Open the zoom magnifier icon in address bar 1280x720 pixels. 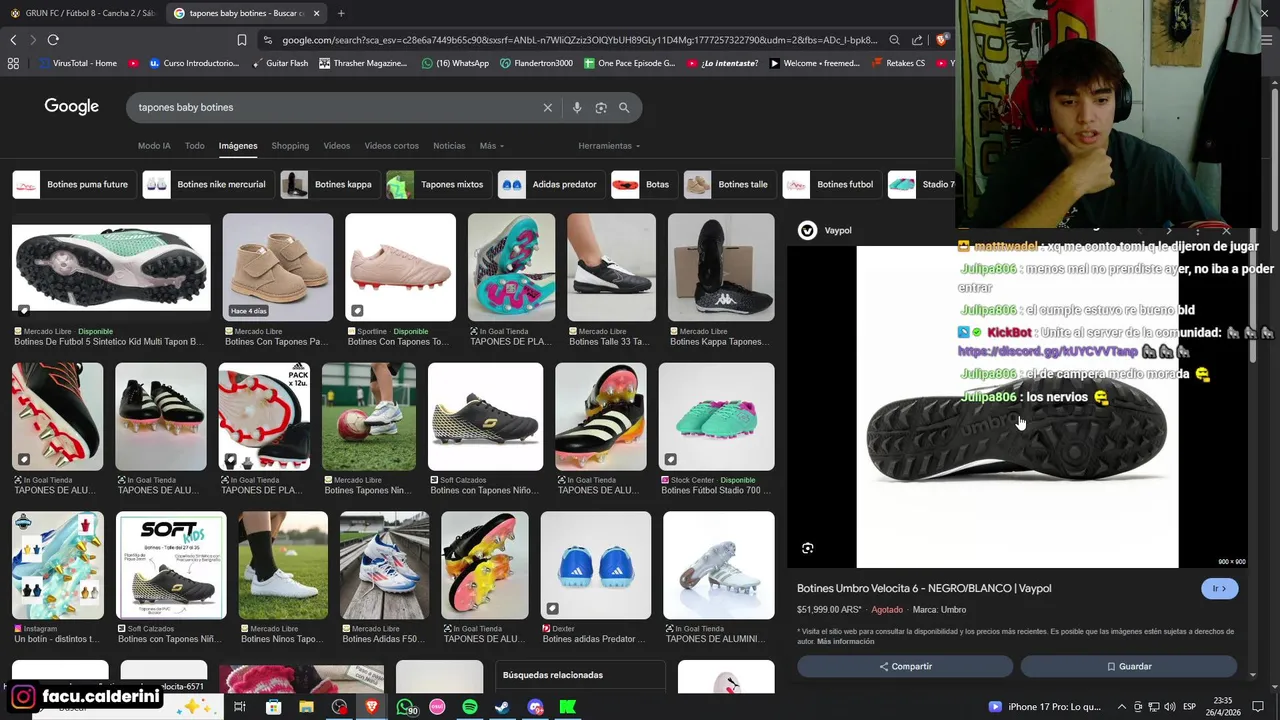[895, 40]
